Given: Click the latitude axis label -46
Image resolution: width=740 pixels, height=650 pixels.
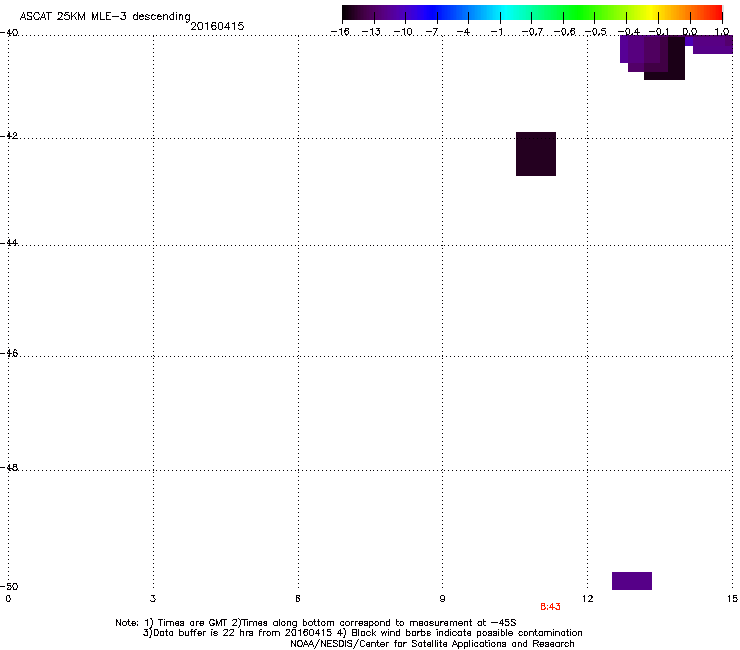Looking at the screenshot, I should (x=9, y=354).
